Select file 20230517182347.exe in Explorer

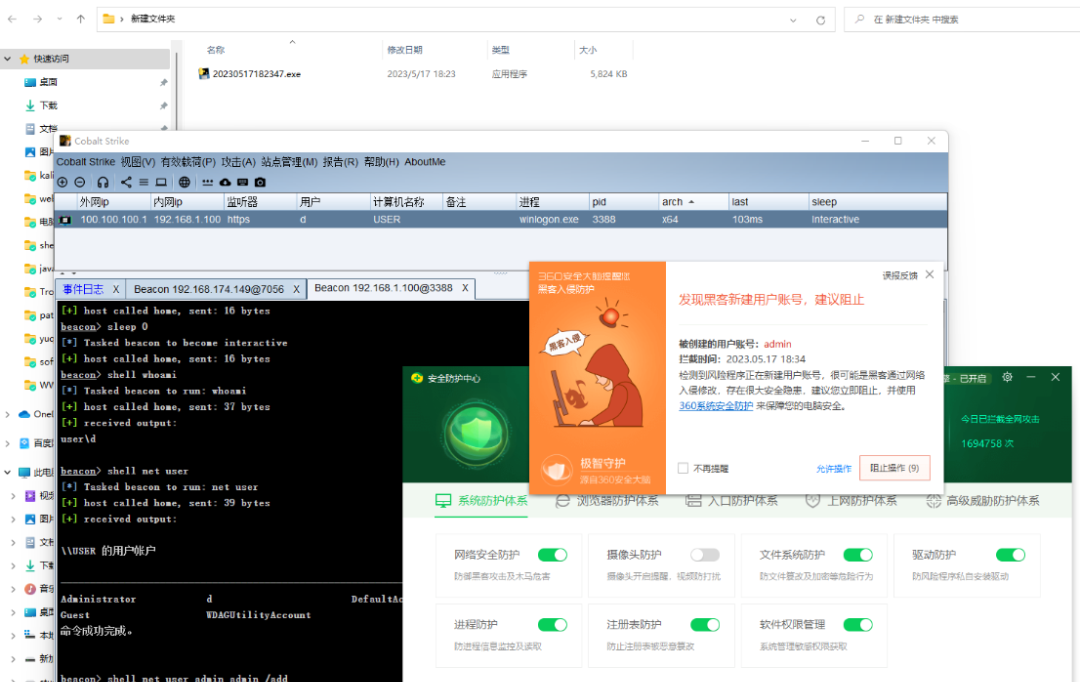coord(256,74)
